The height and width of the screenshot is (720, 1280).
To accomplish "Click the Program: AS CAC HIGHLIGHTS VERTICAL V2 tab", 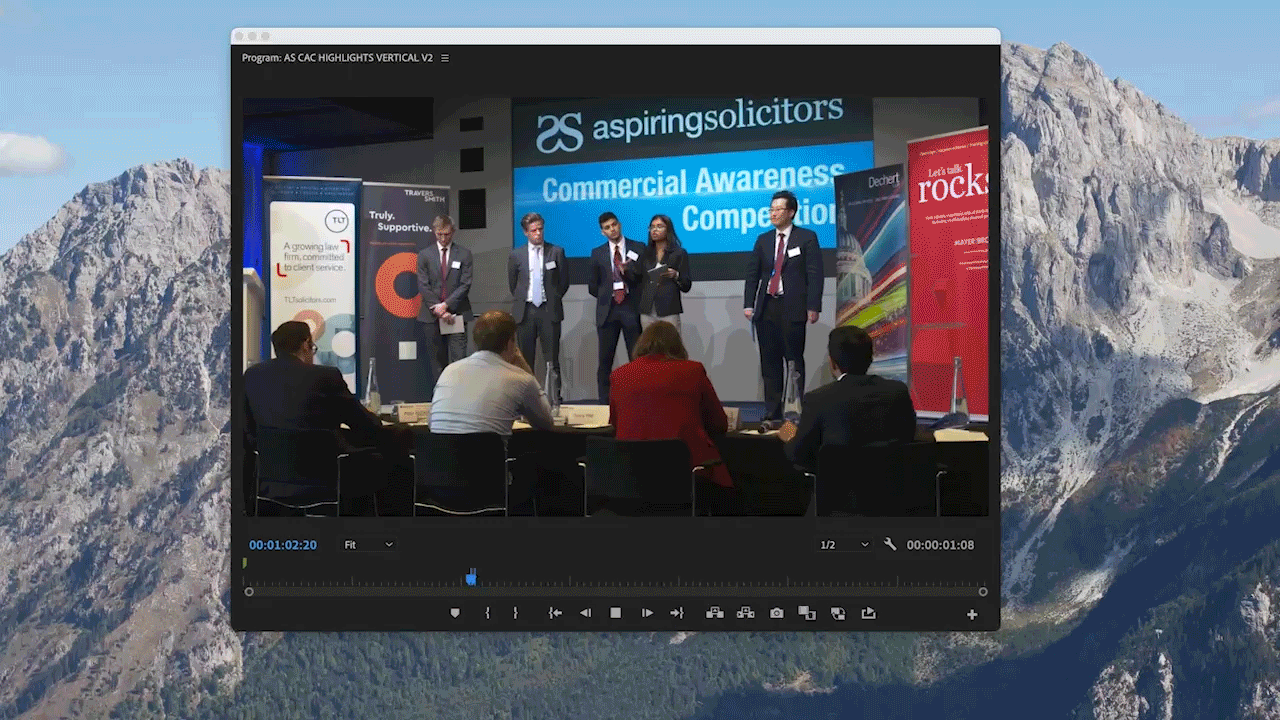I will (337, 58).
